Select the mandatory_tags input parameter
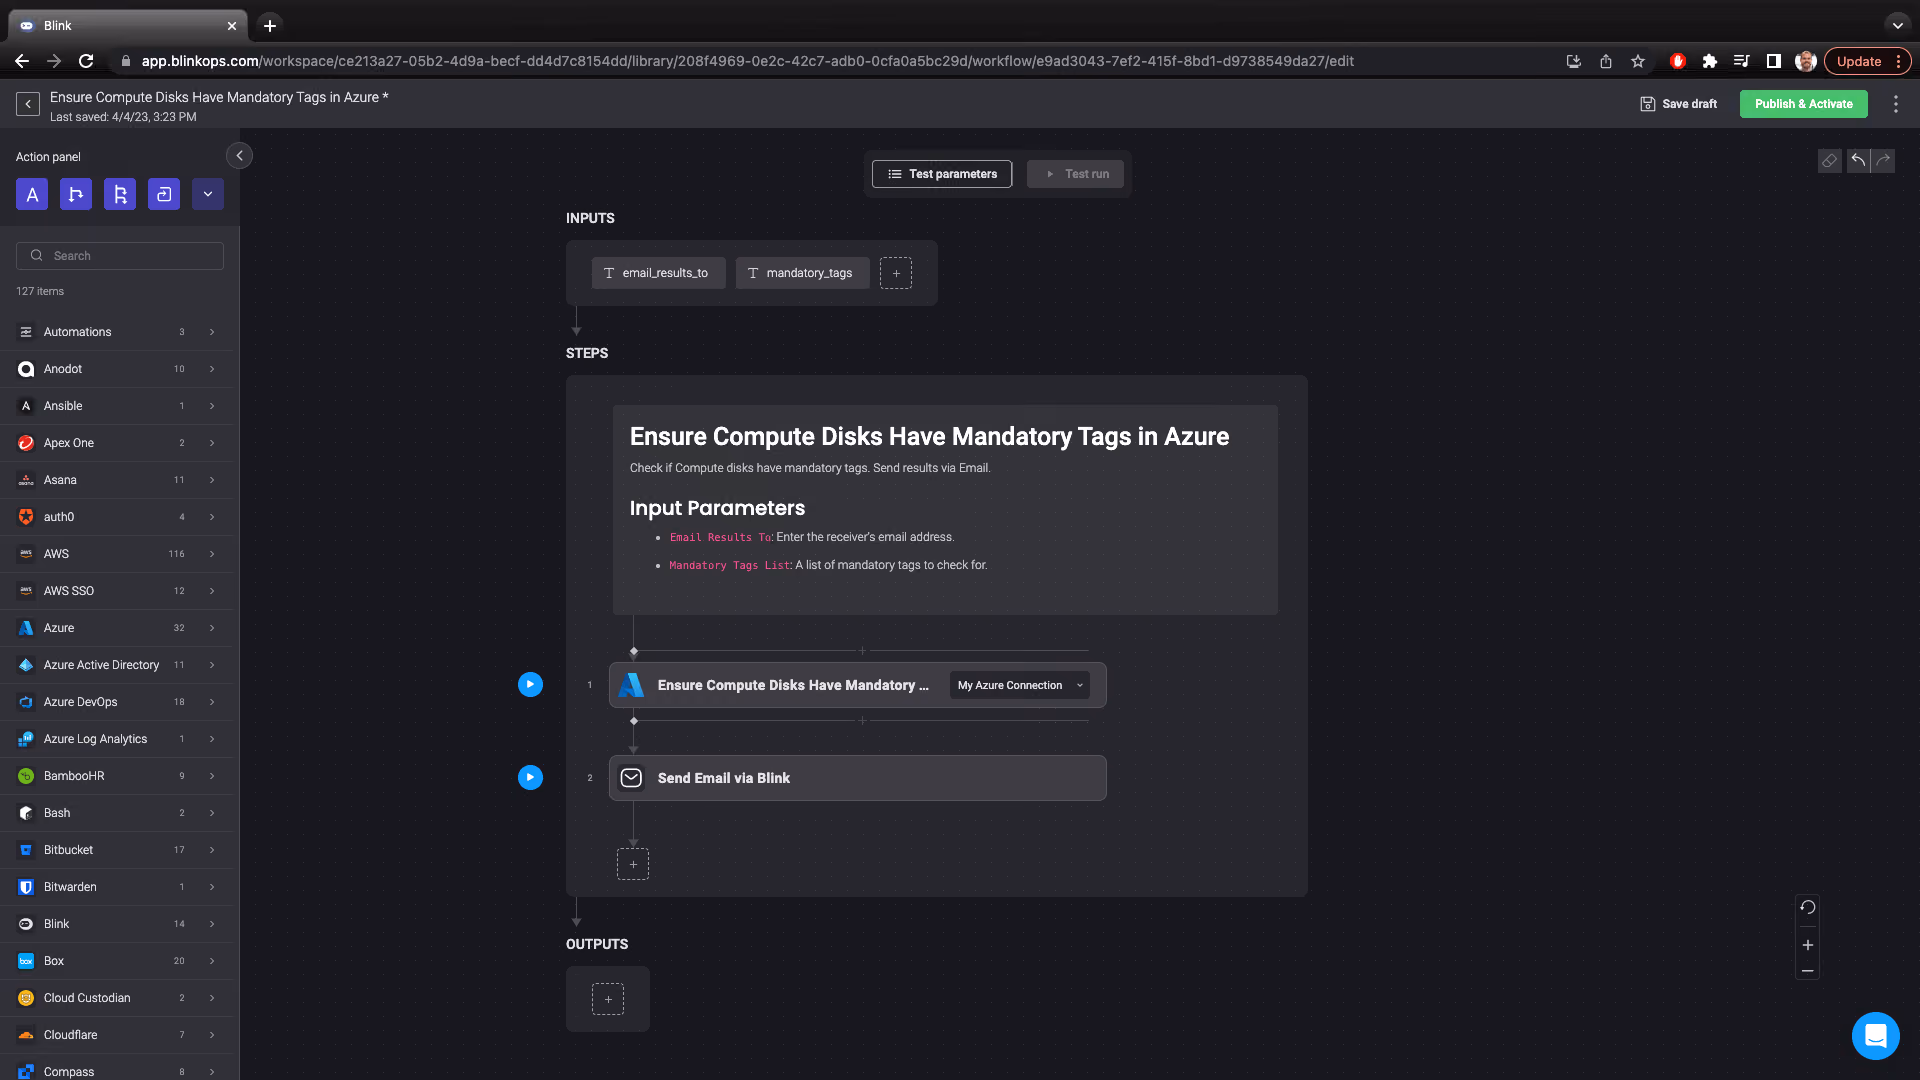The height and width of the screenshot is (1080, 1920). (x=802, y=273)
